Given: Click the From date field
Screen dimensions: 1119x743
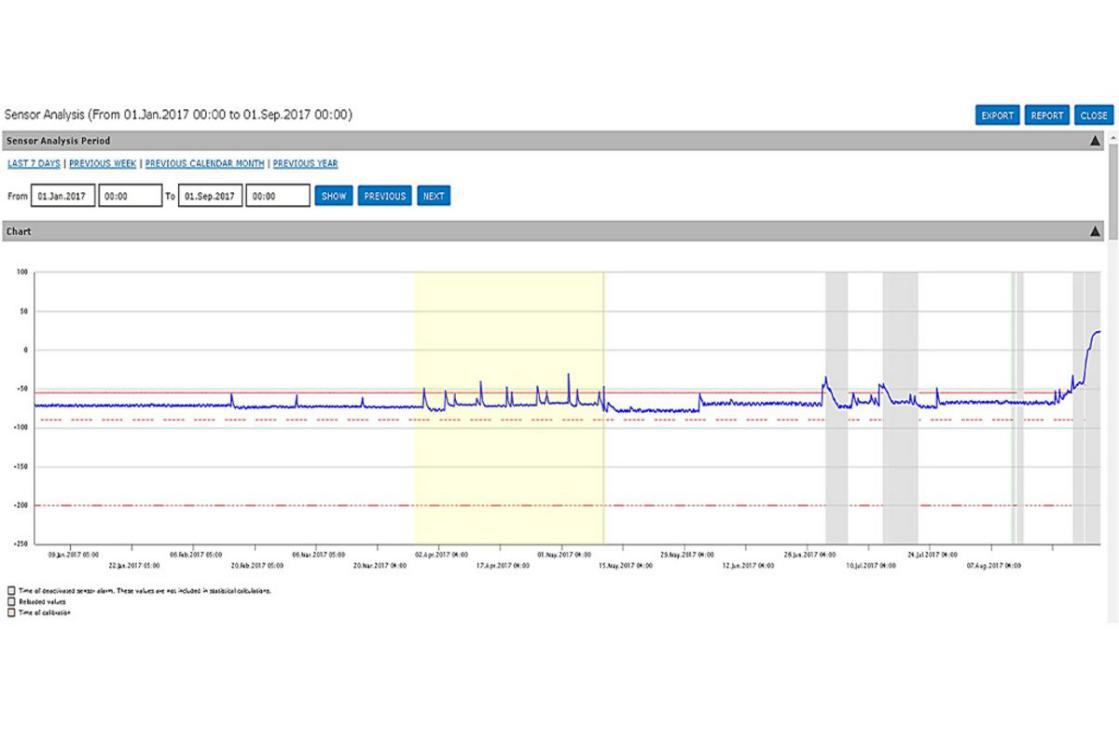Looking at the screenshot, I should [x=63, y=196].
